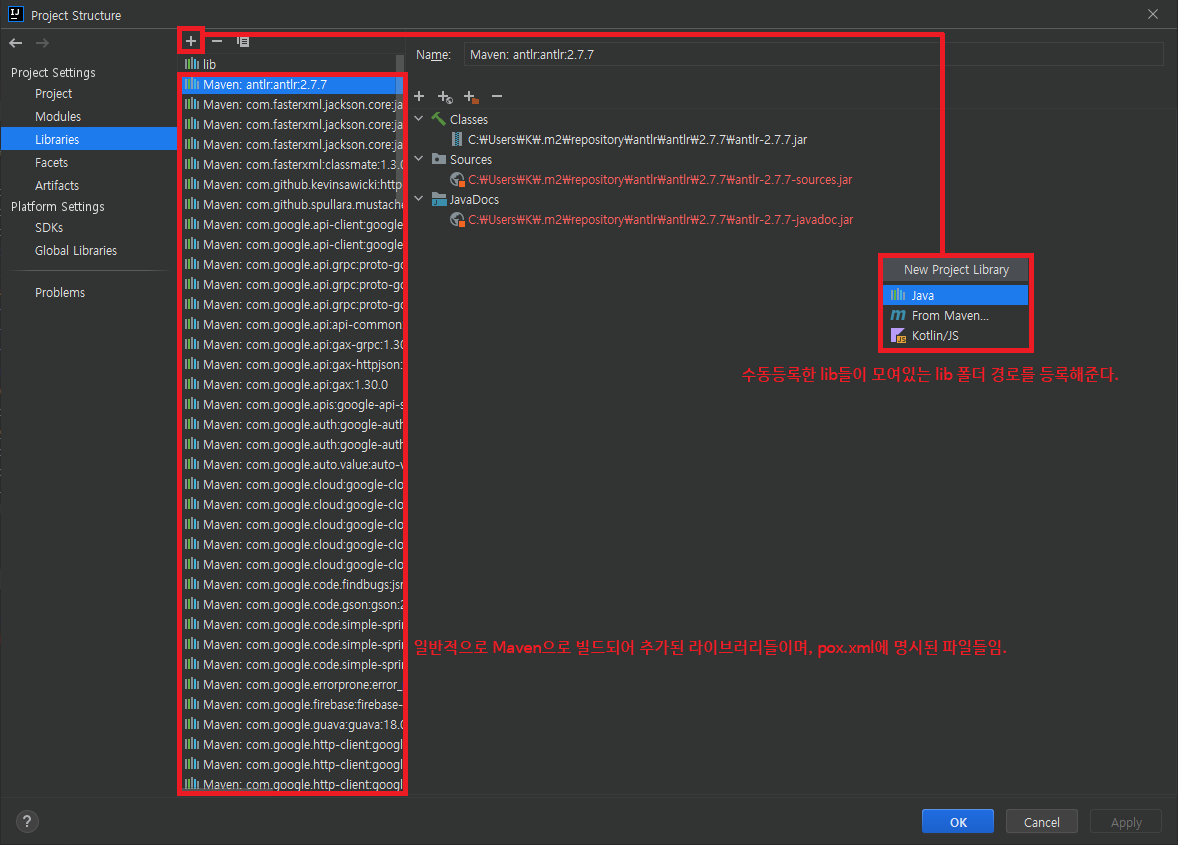Close the Project Structure dialog

click(x=1152, y=14)
